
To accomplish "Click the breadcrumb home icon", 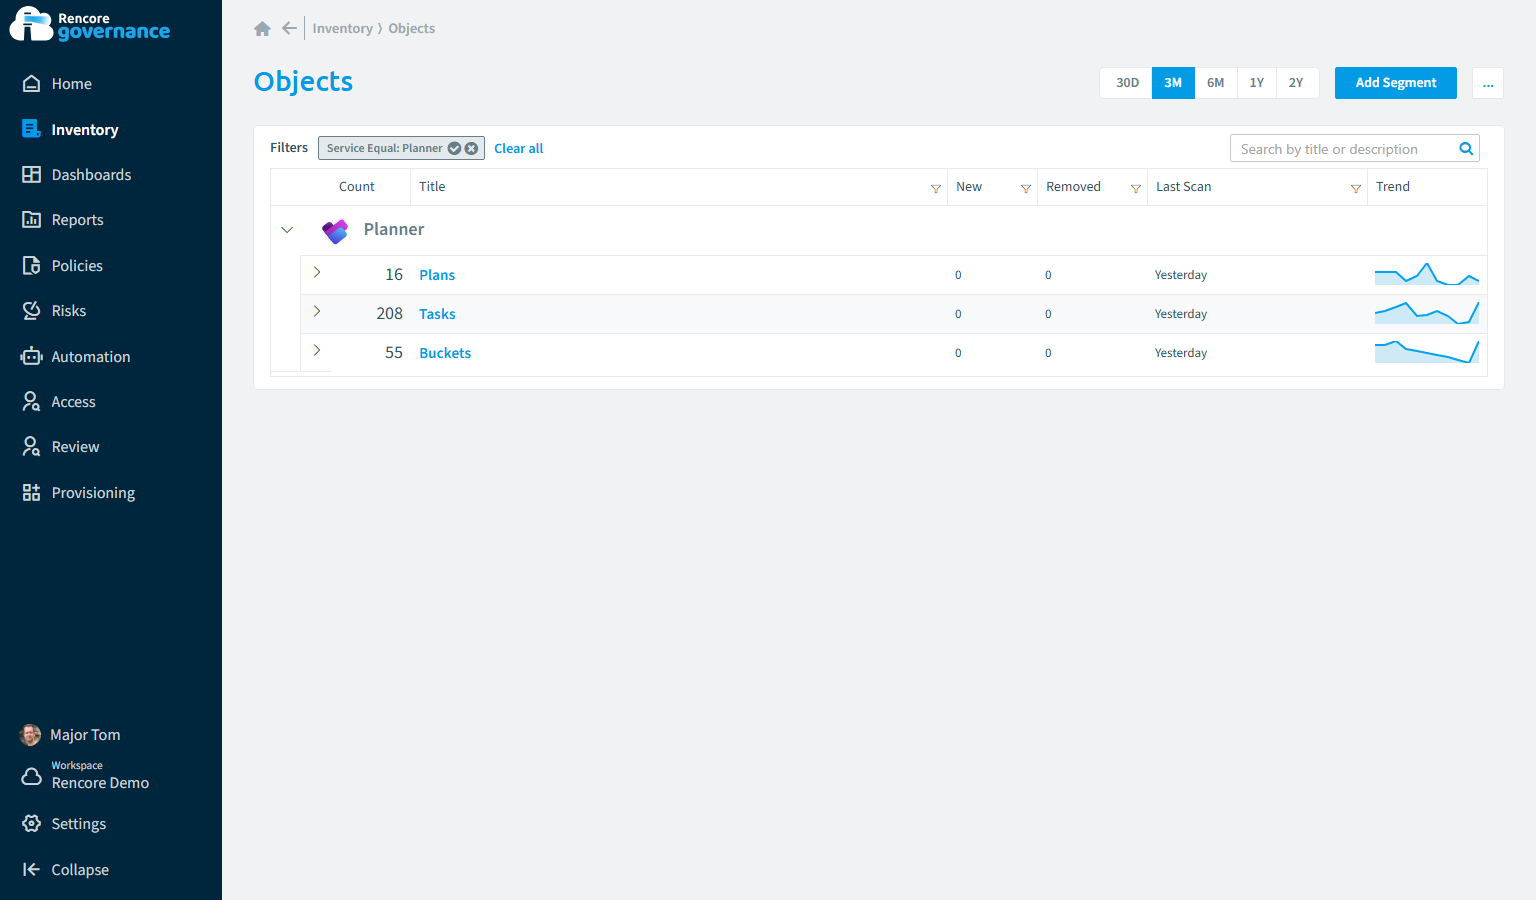I will coord(262,29).
